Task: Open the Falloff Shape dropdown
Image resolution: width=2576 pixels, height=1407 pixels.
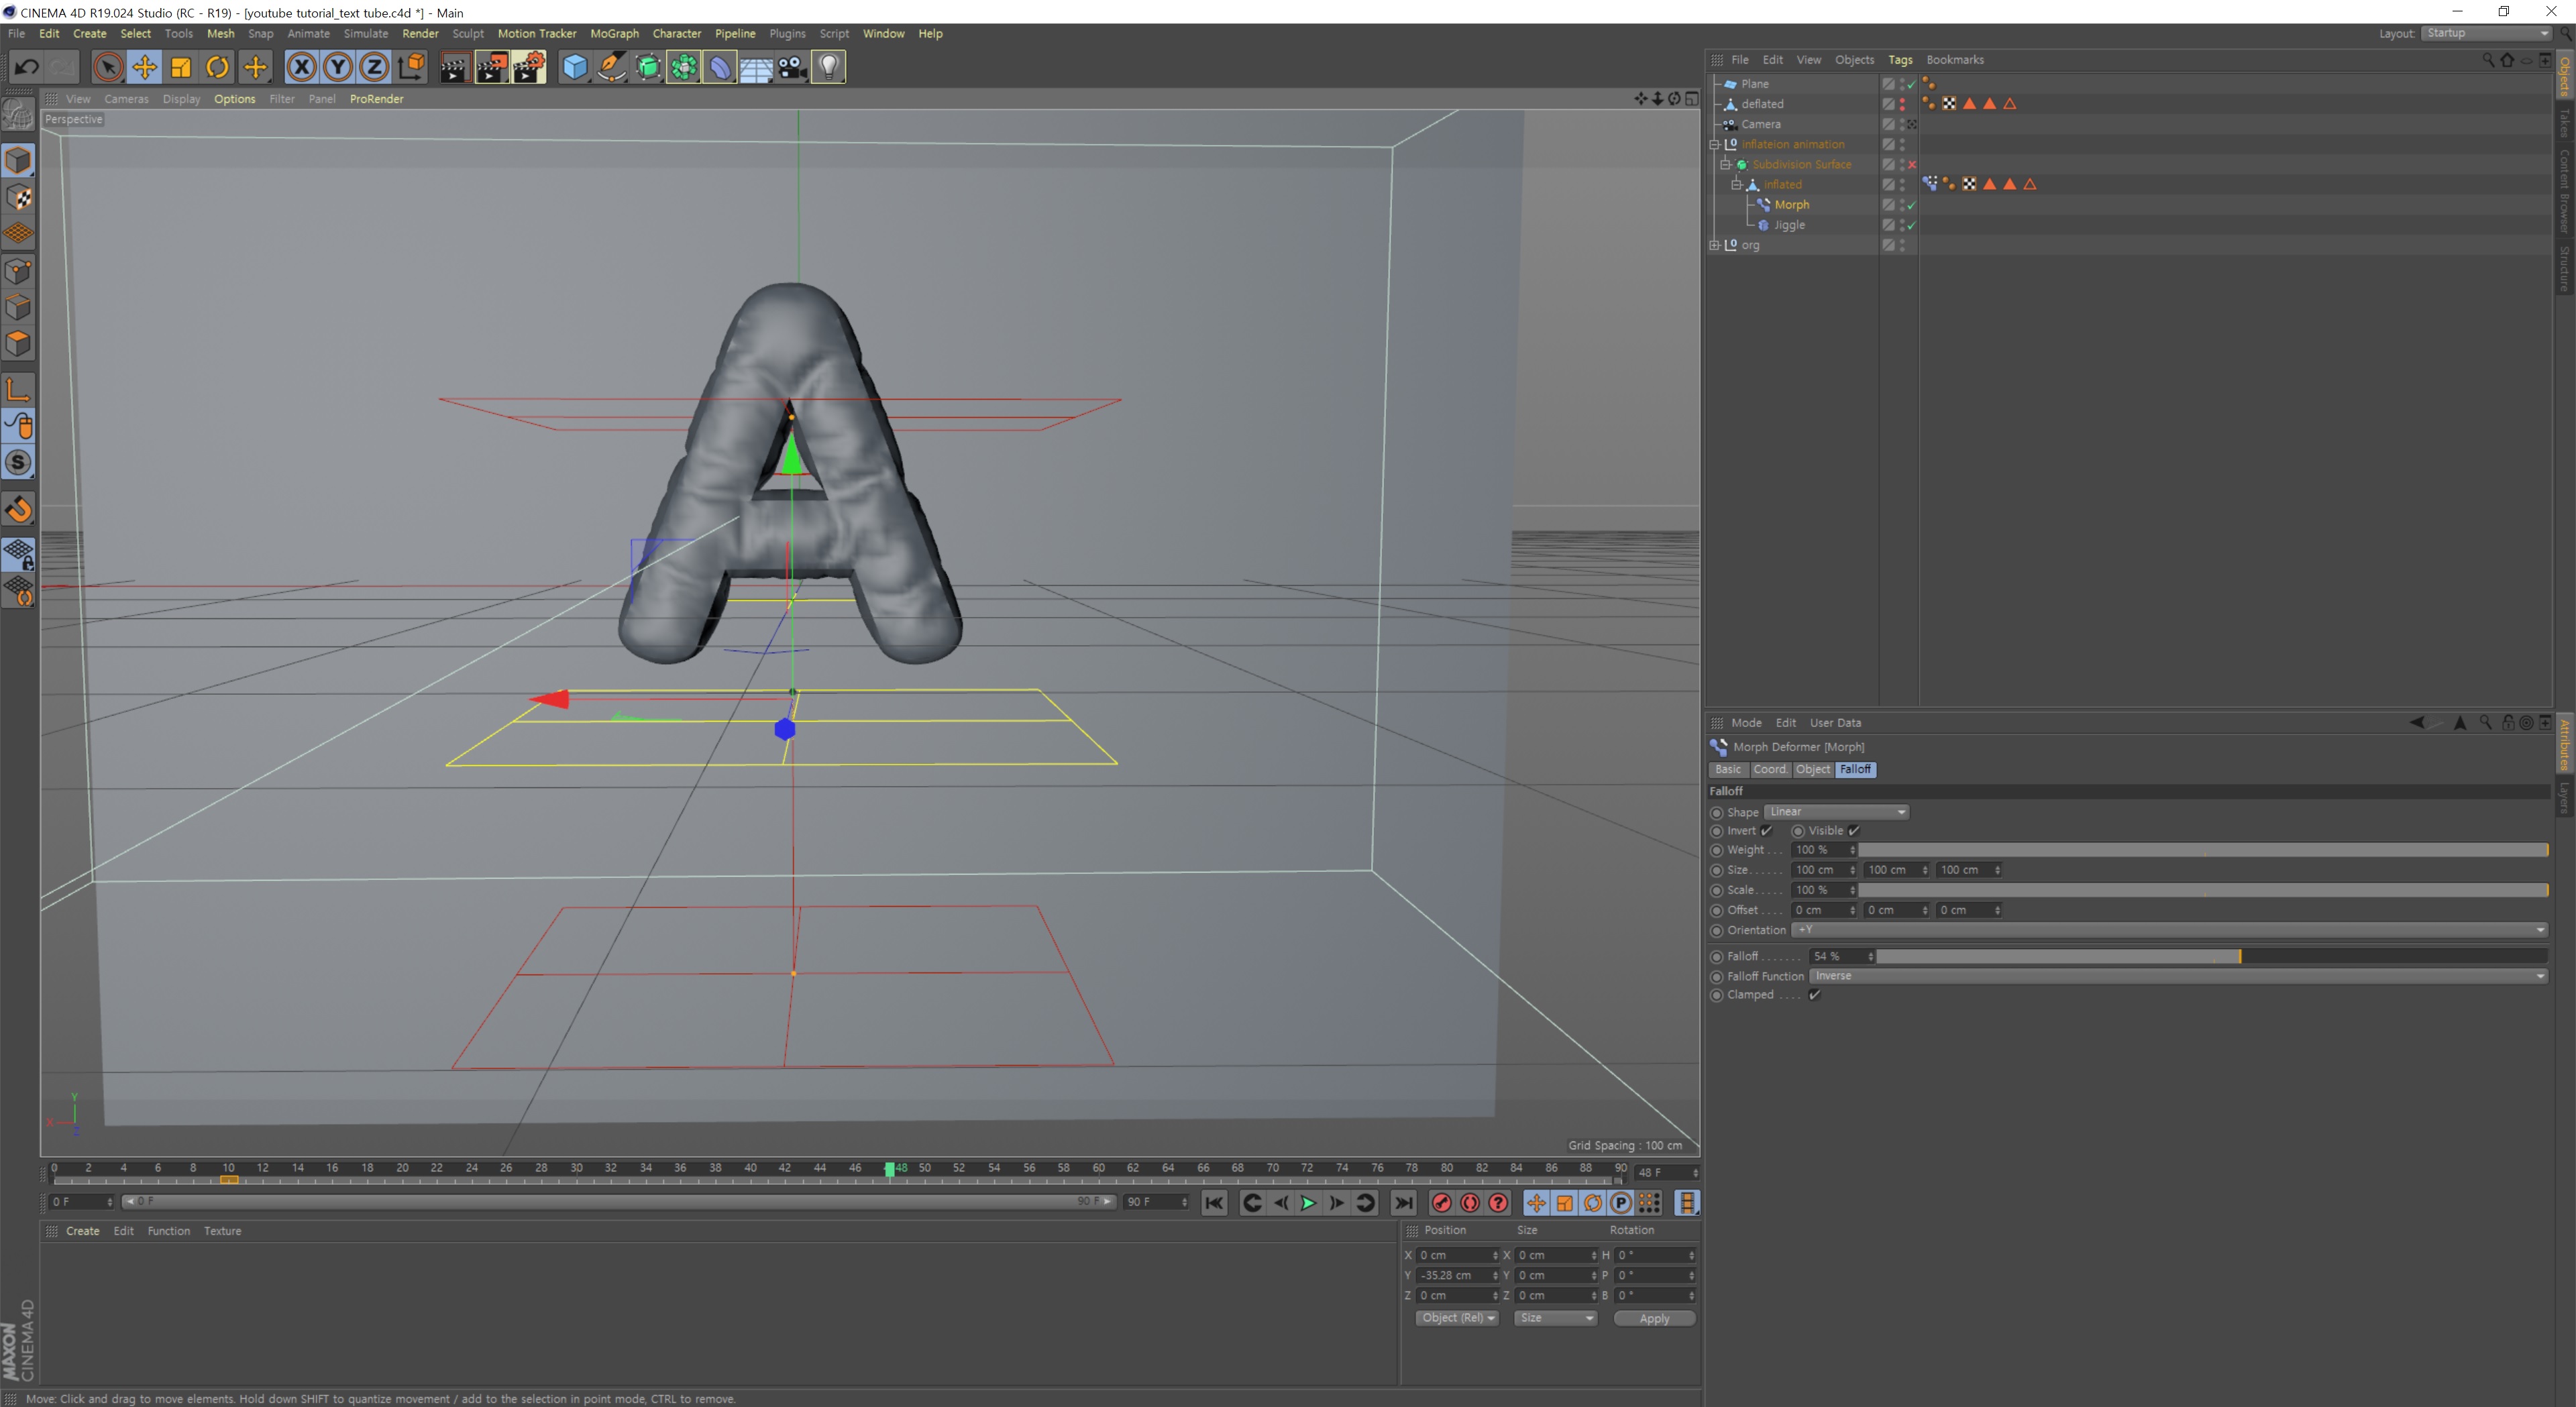Action: (x=1836, y=812)
